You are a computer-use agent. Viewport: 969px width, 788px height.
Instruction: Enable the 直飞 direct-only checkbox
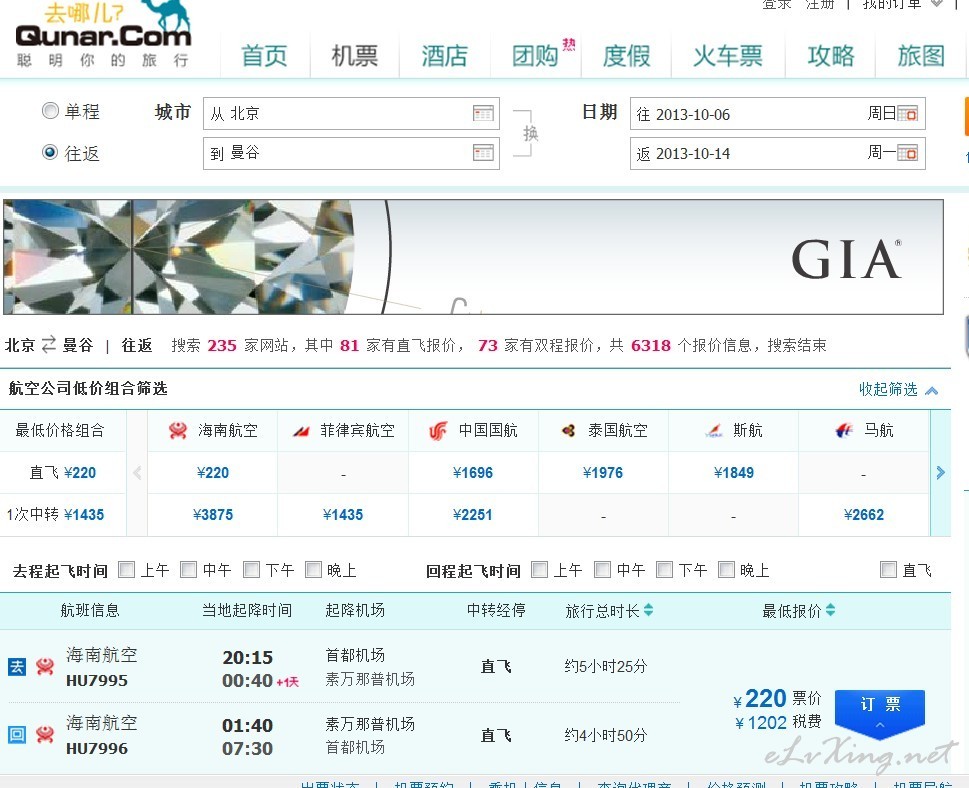click(889, 569)
